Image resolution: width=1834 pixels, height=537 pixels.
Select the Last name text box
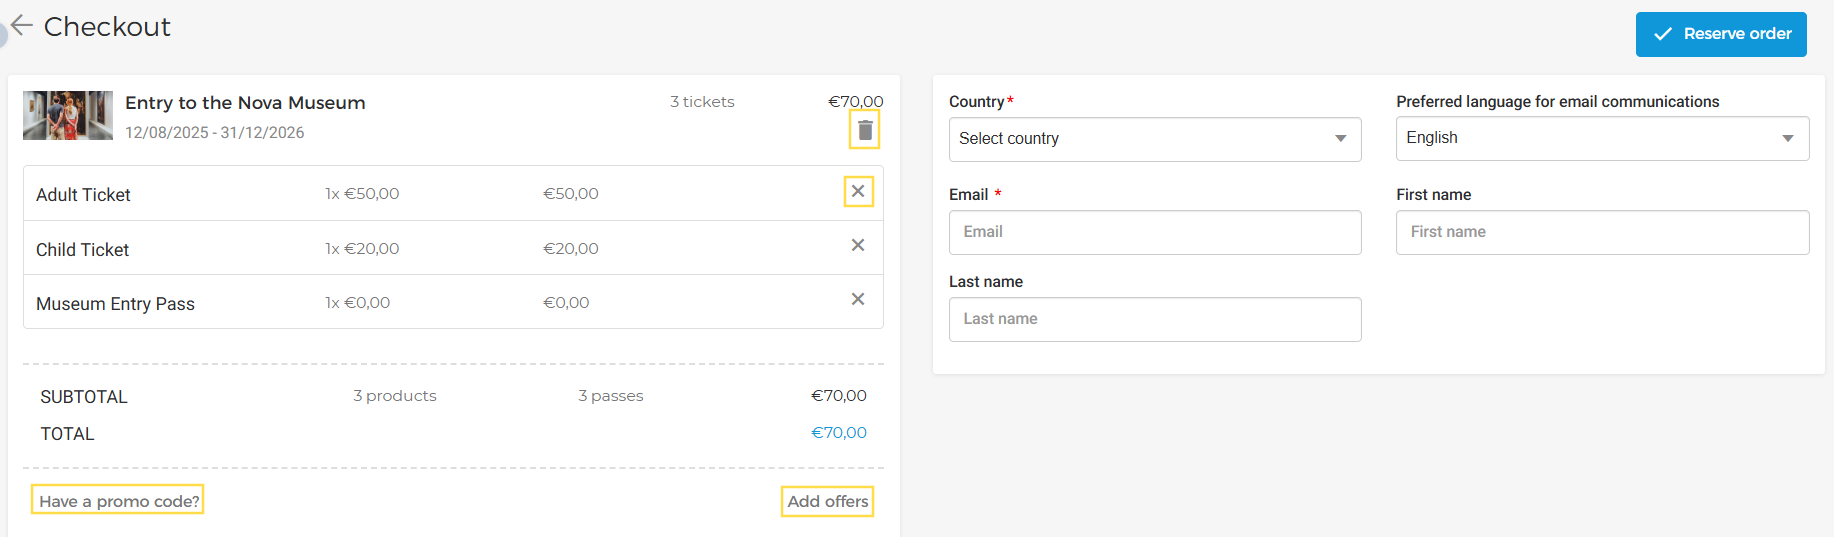tap(1154, 319)
